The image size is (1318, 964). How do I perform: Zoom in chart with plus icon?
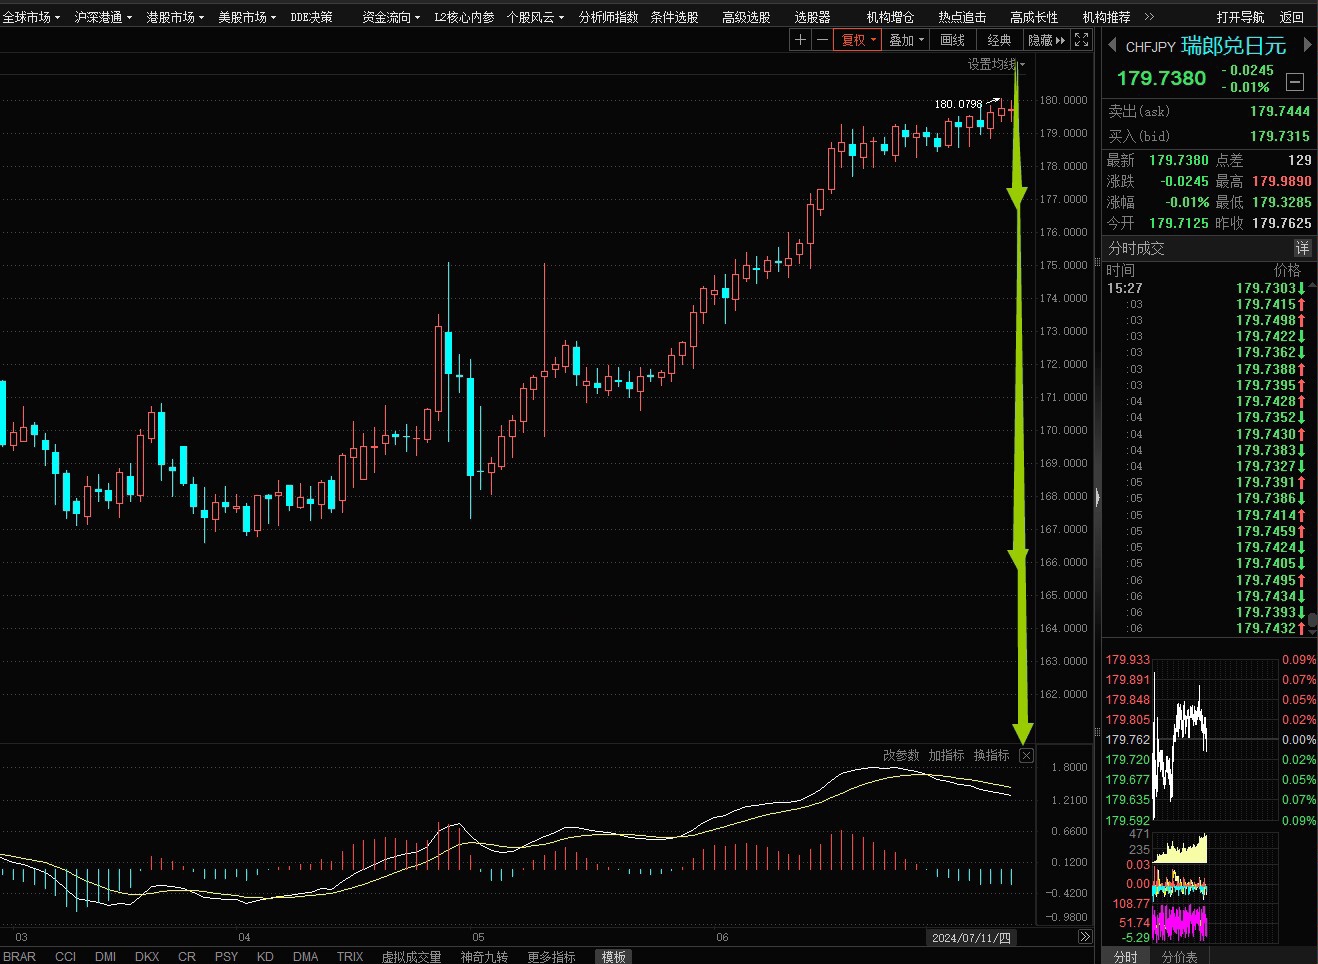tap(800, 40)
